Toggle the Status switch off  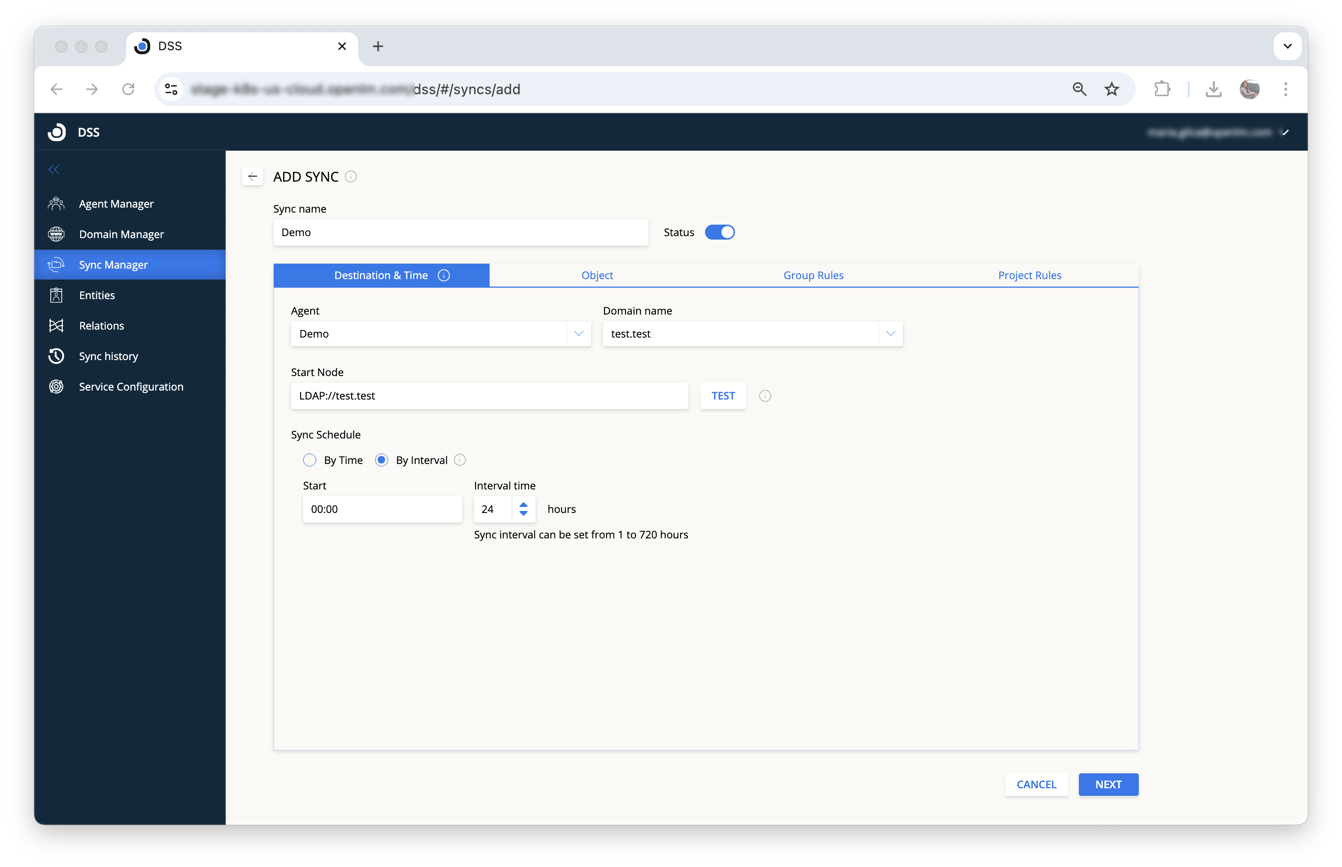coord(720,232)
